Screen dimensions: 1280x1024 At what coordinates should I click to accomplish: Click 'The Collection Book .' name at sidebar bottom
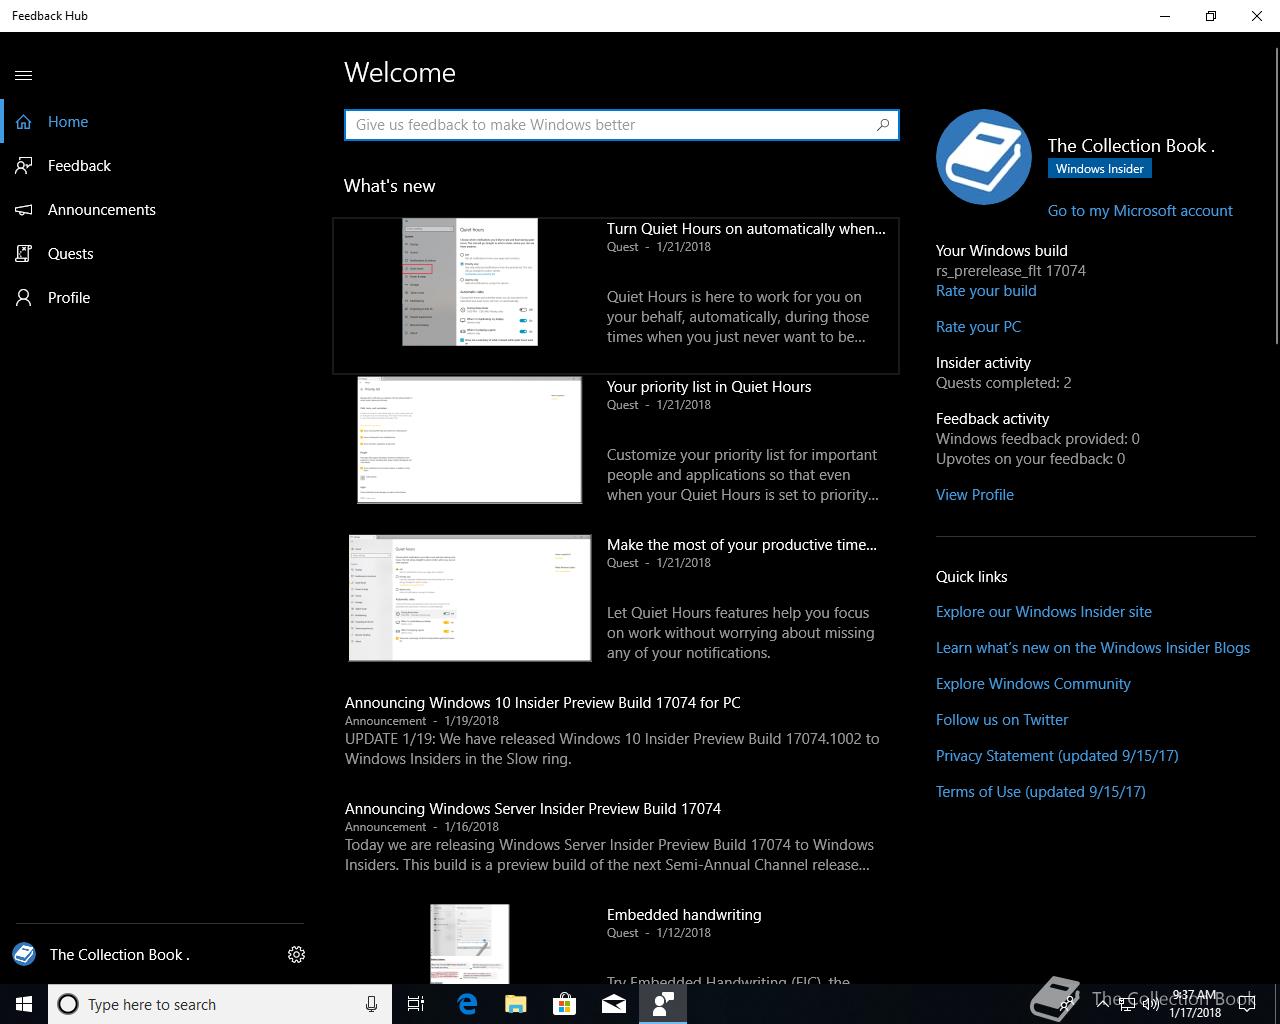[120, 955]
